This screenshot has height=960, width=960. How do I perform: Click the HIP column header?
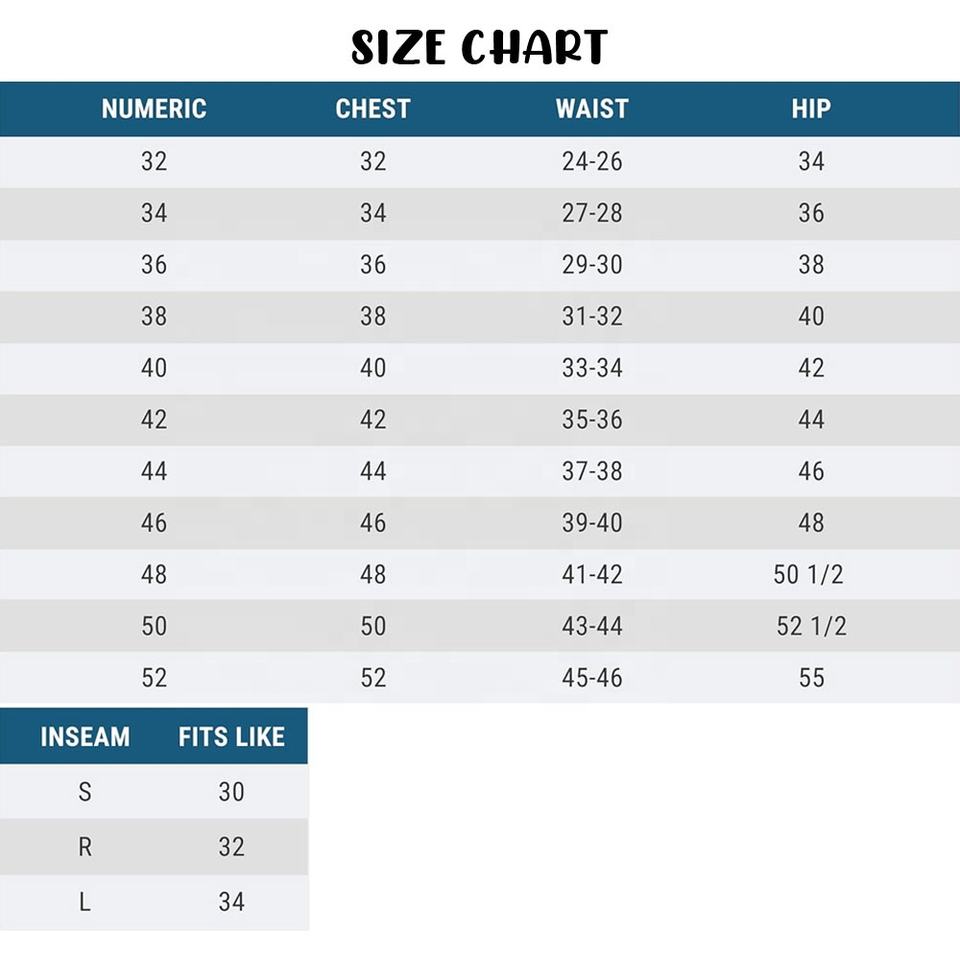[811, 109]
